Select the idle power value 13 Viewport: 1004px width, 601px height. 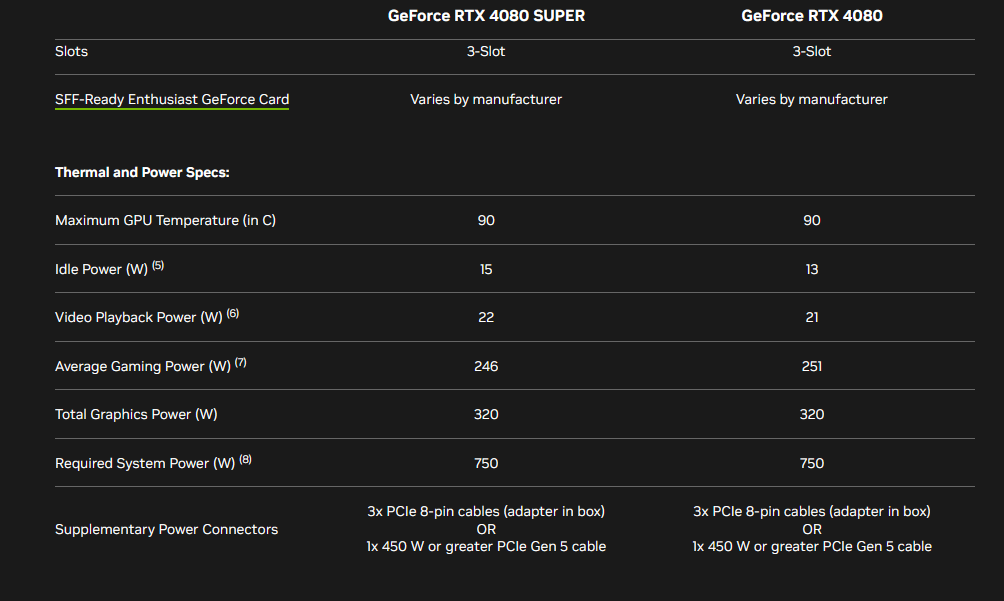pos(811,269)
